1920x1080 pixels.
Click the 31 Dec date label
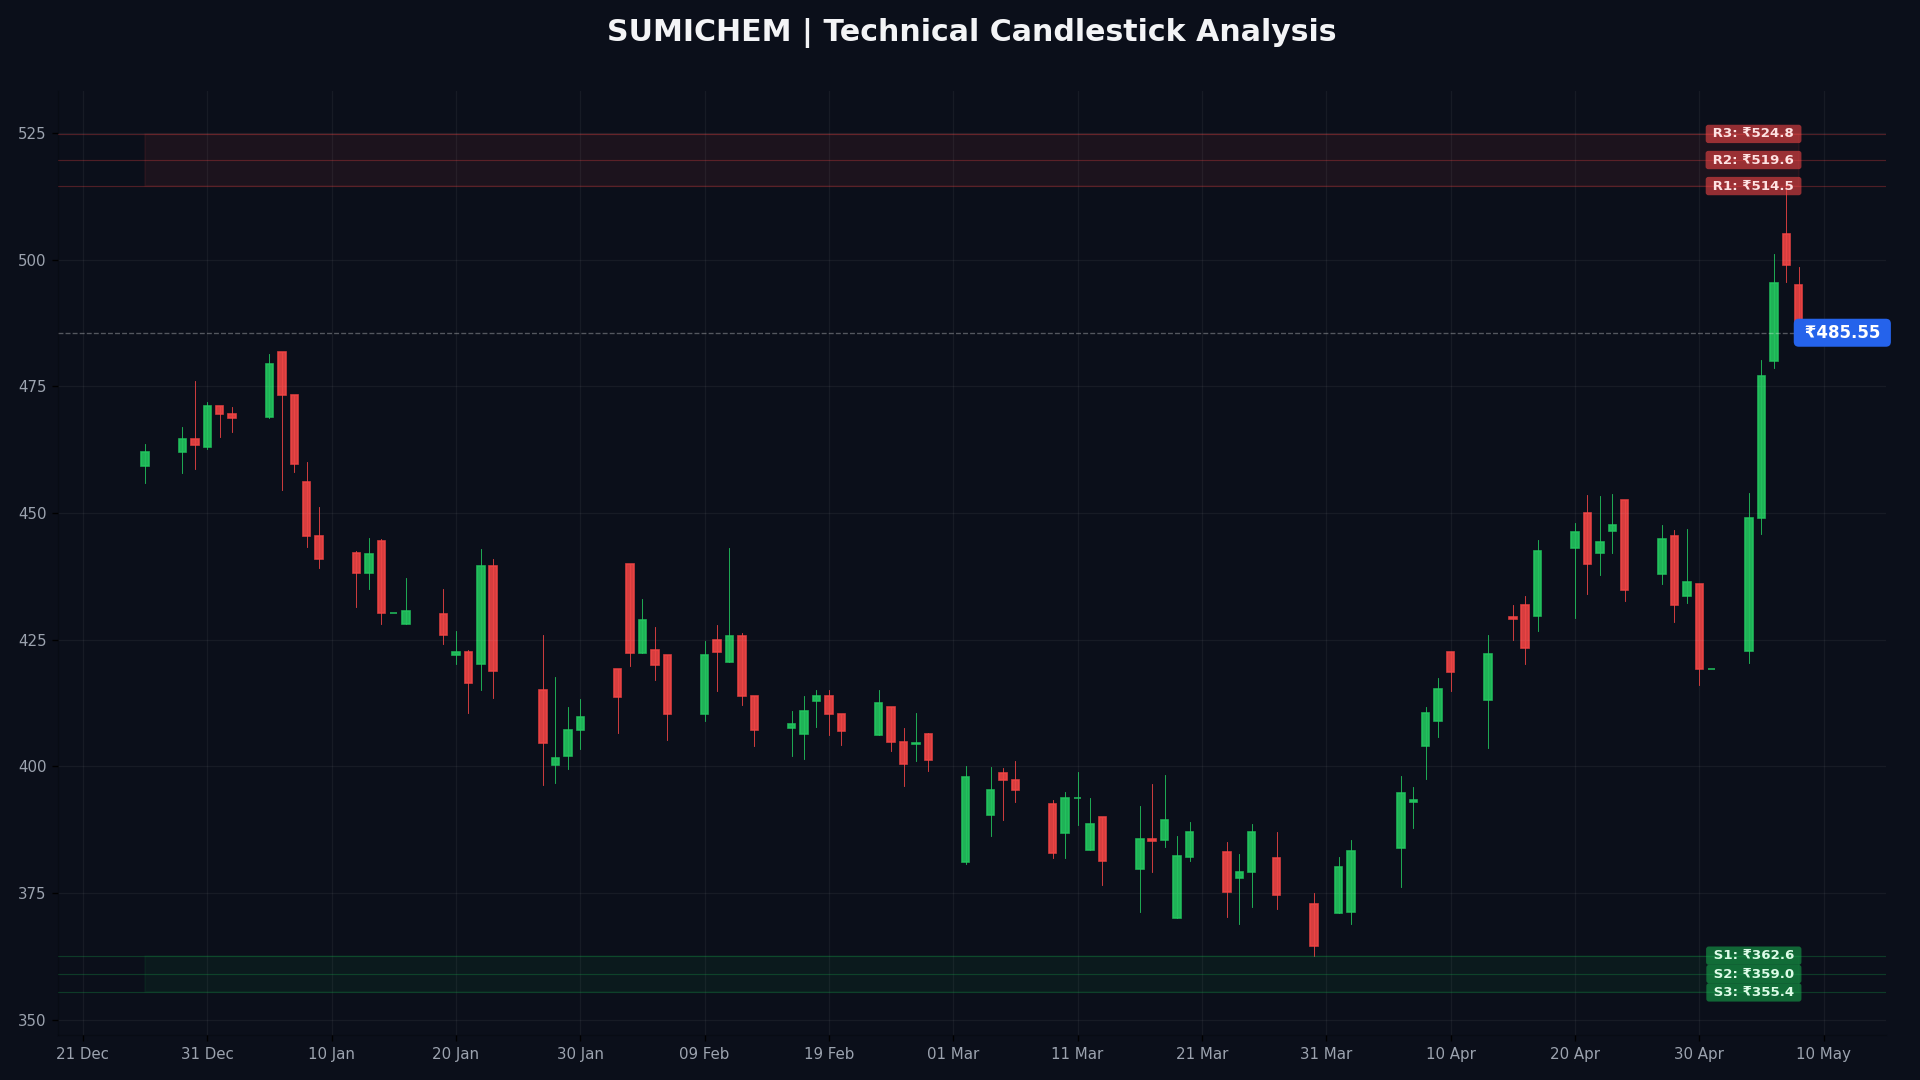[207, 1054]
